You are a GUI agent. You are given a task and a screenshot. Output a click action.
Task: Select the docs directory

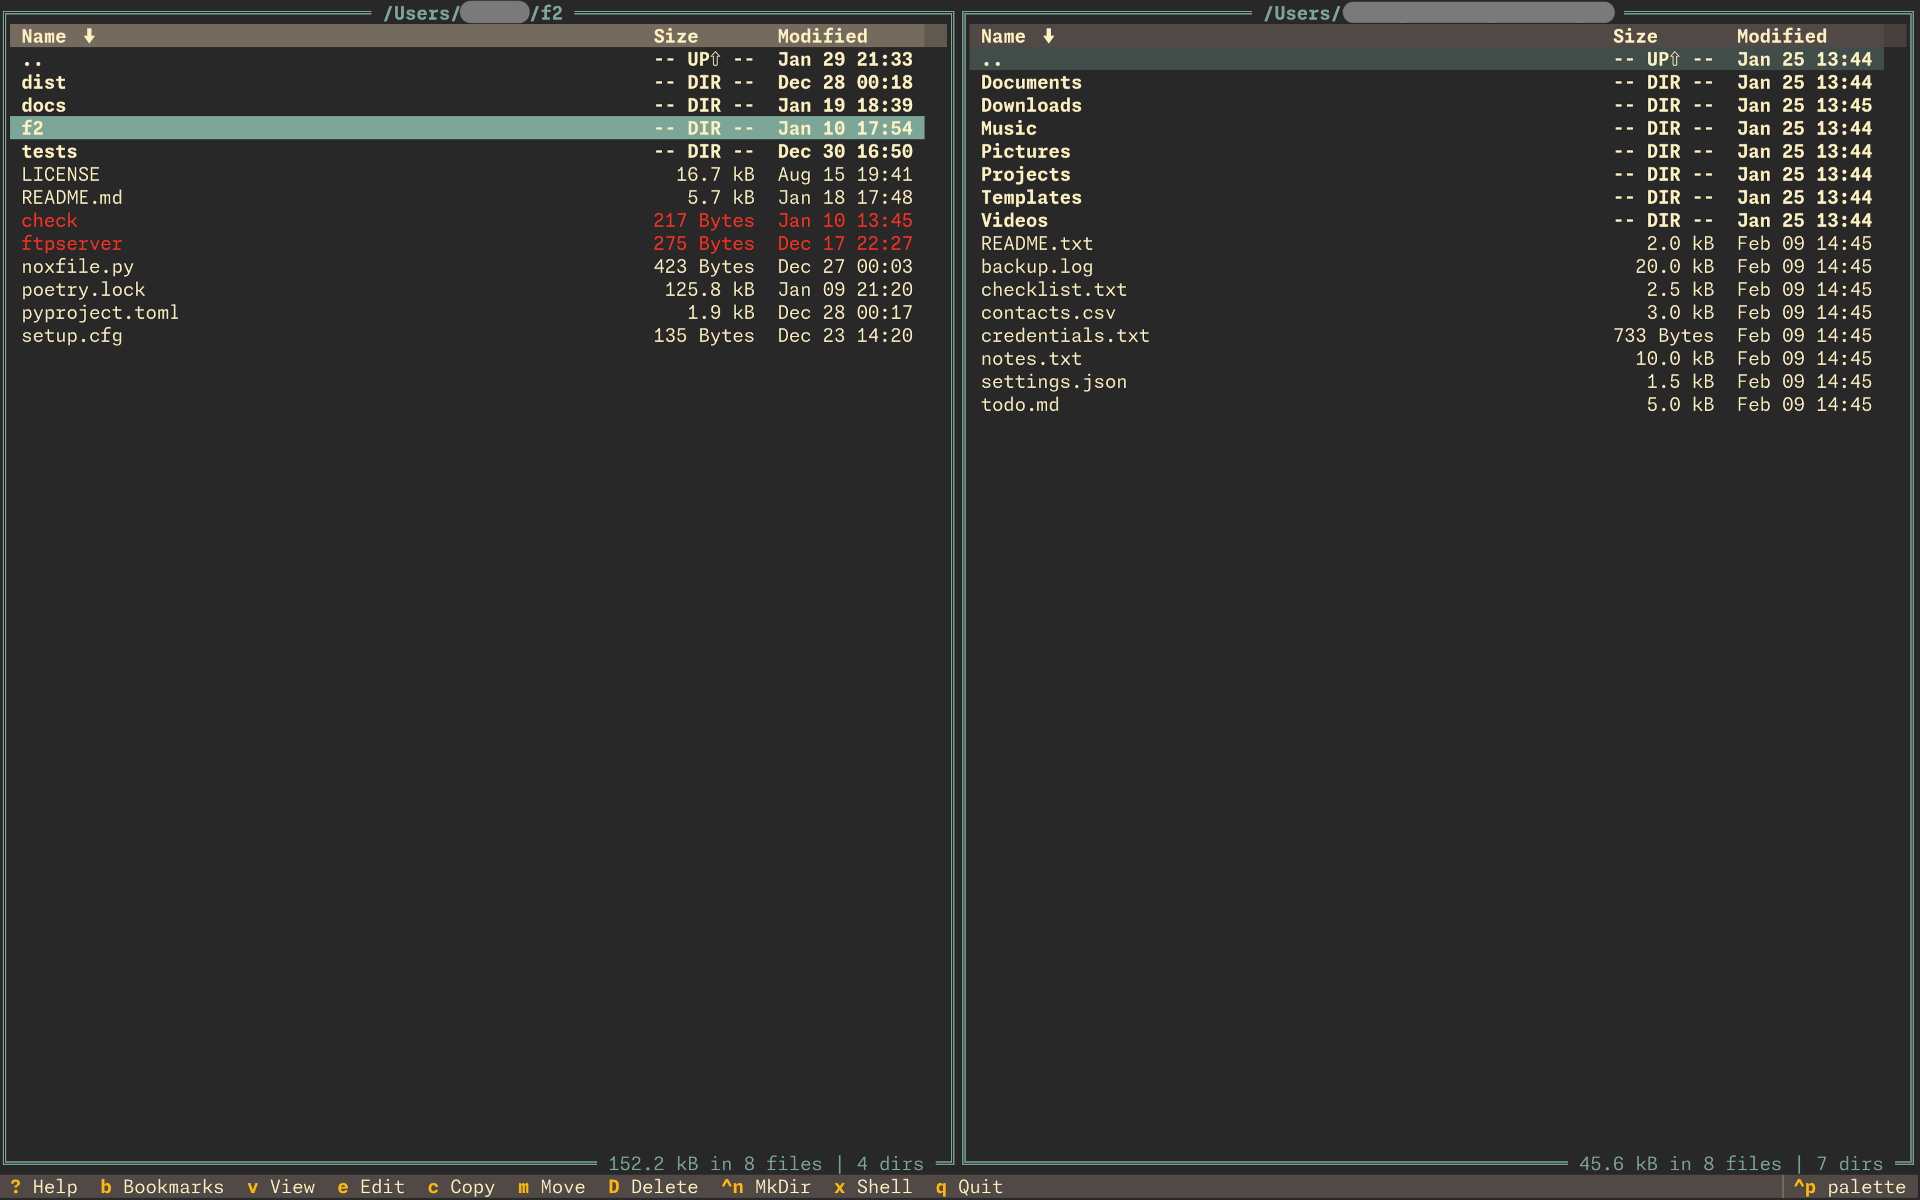pos(467,105)
